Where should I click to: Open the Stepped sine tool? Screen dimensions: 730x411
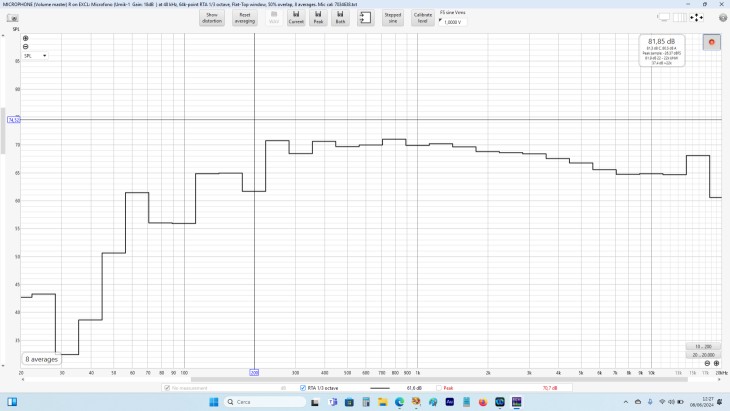point(393,18)
